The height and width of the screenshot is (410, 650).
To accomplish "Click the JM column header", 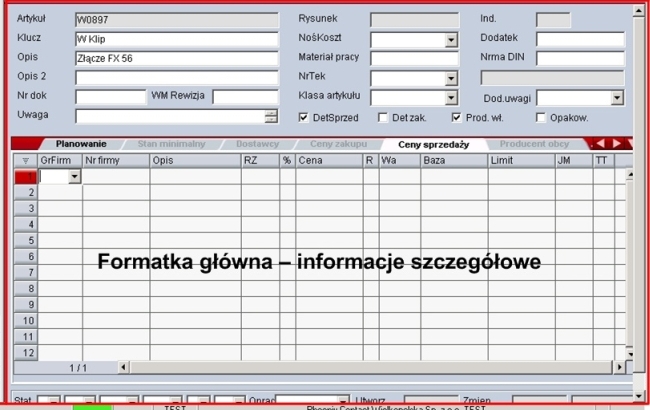I will tap(574, 160).
